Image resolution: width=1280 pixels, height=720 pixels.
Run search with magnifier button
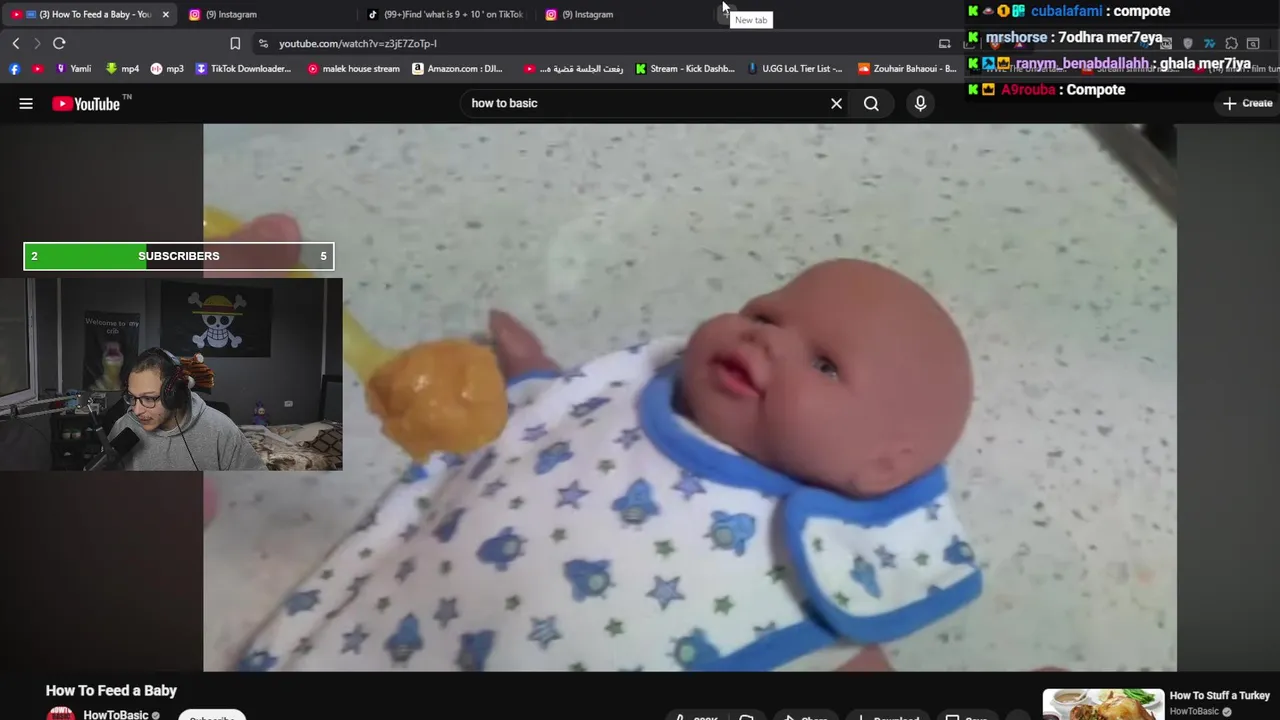point(871,103)
